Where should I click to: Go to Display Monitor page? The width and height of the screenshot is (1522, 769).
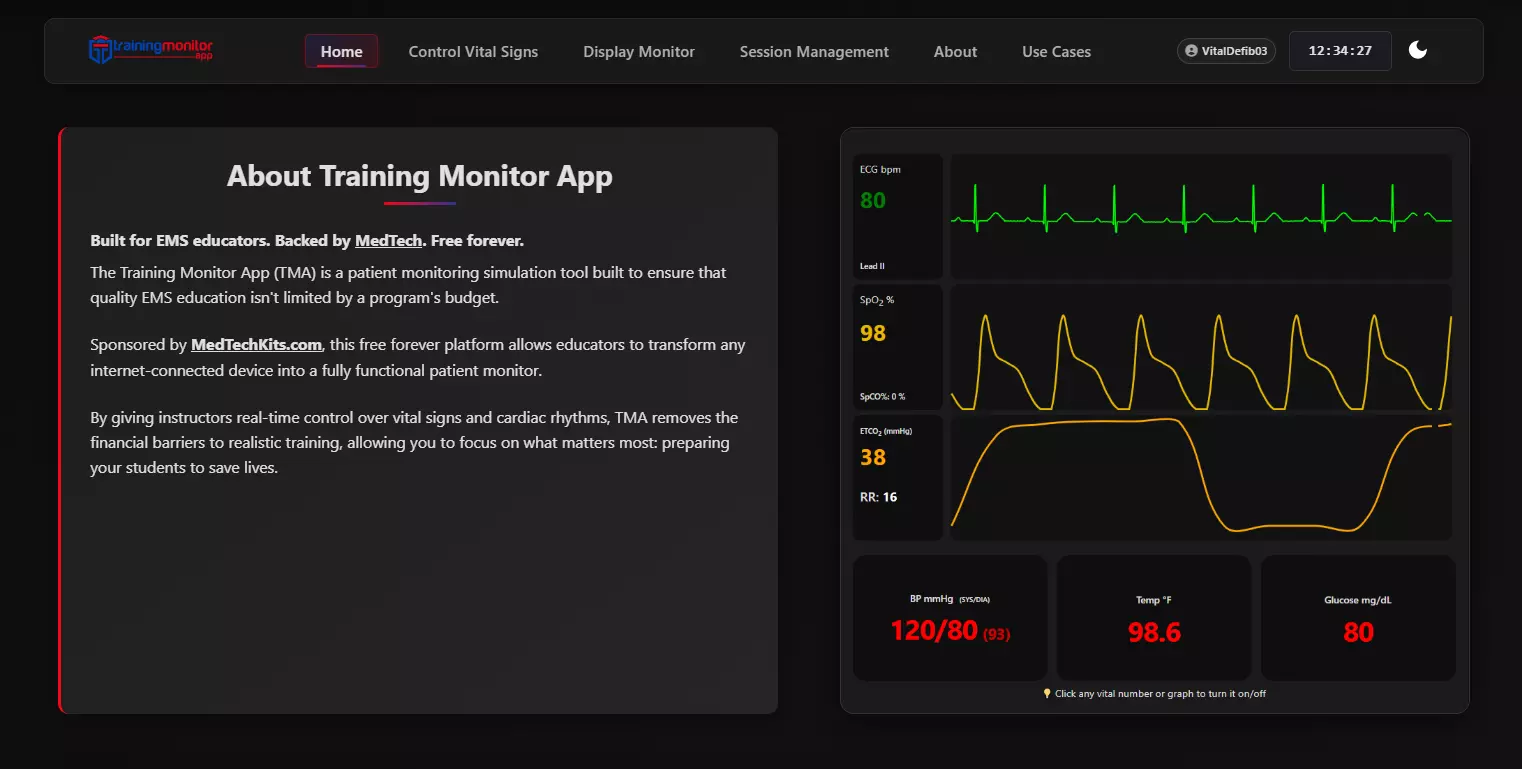639,51
